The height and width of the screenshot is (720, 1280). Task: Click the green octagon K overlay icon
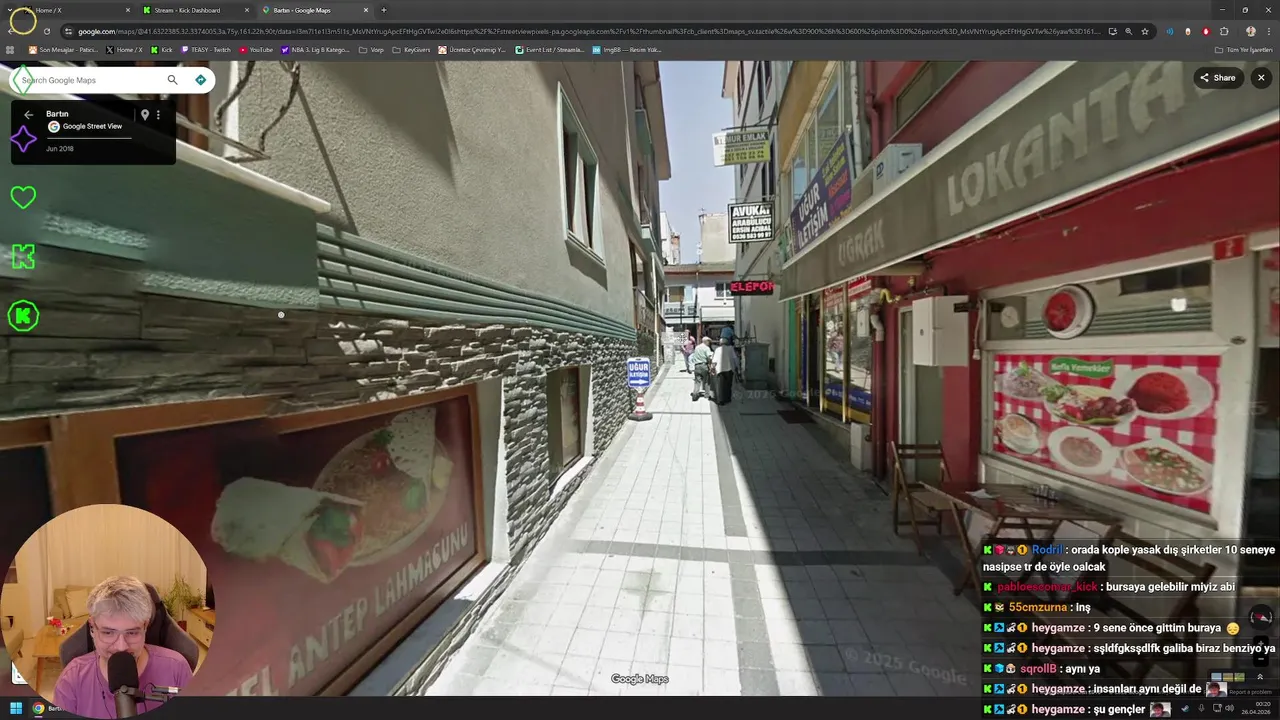[23, 316]
